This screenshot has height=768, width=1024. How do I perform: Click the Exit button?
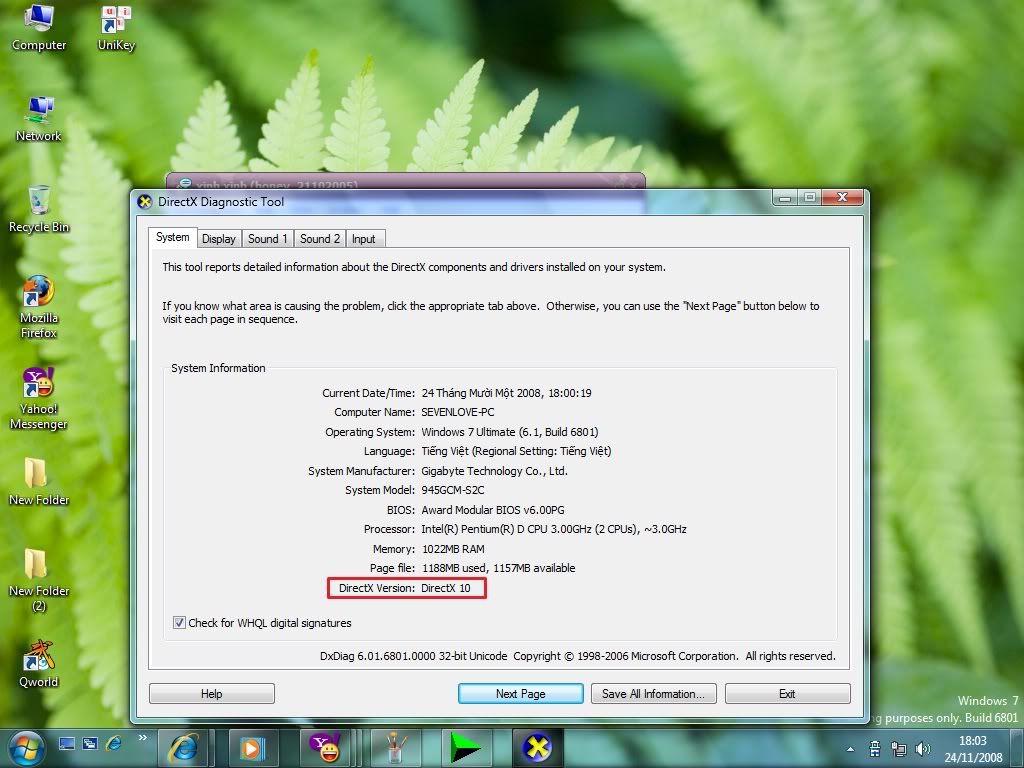788,694
